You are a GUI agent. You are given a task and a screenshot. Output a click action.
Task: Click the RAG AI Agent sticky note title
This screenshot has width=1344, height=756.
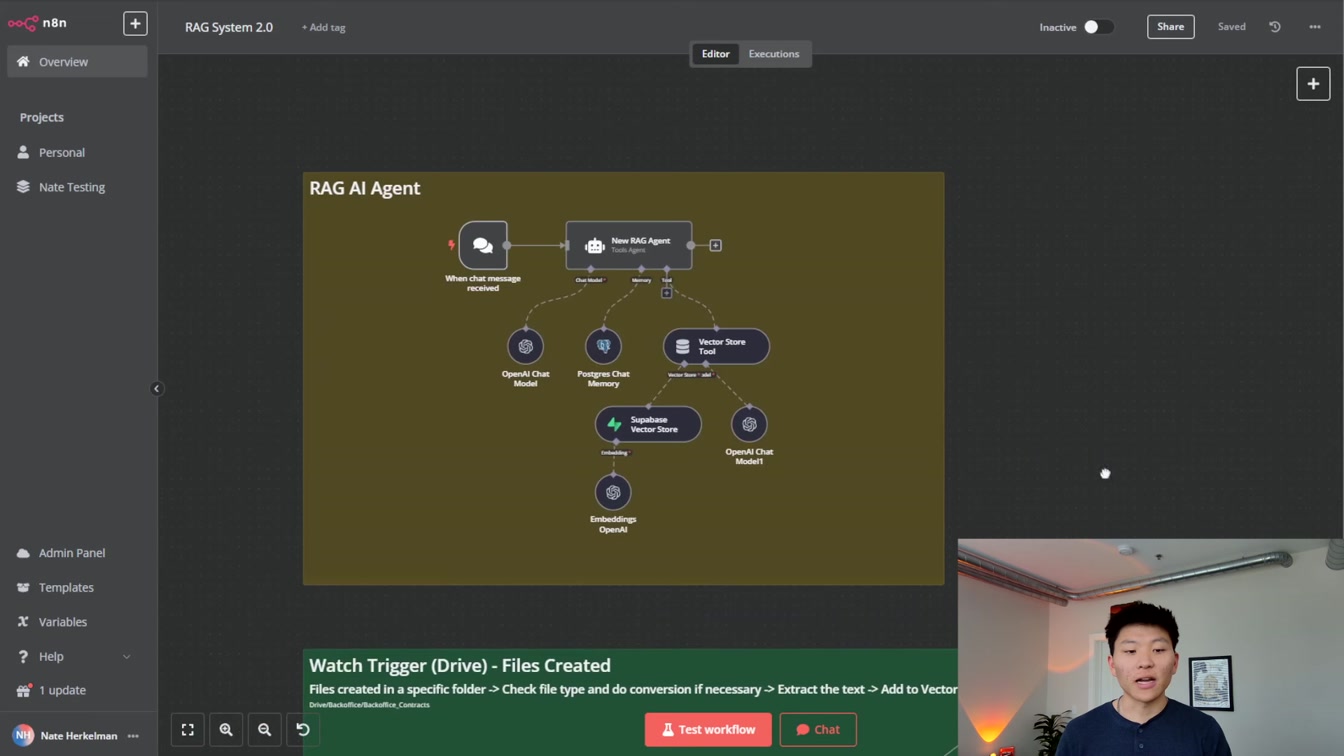365,188
